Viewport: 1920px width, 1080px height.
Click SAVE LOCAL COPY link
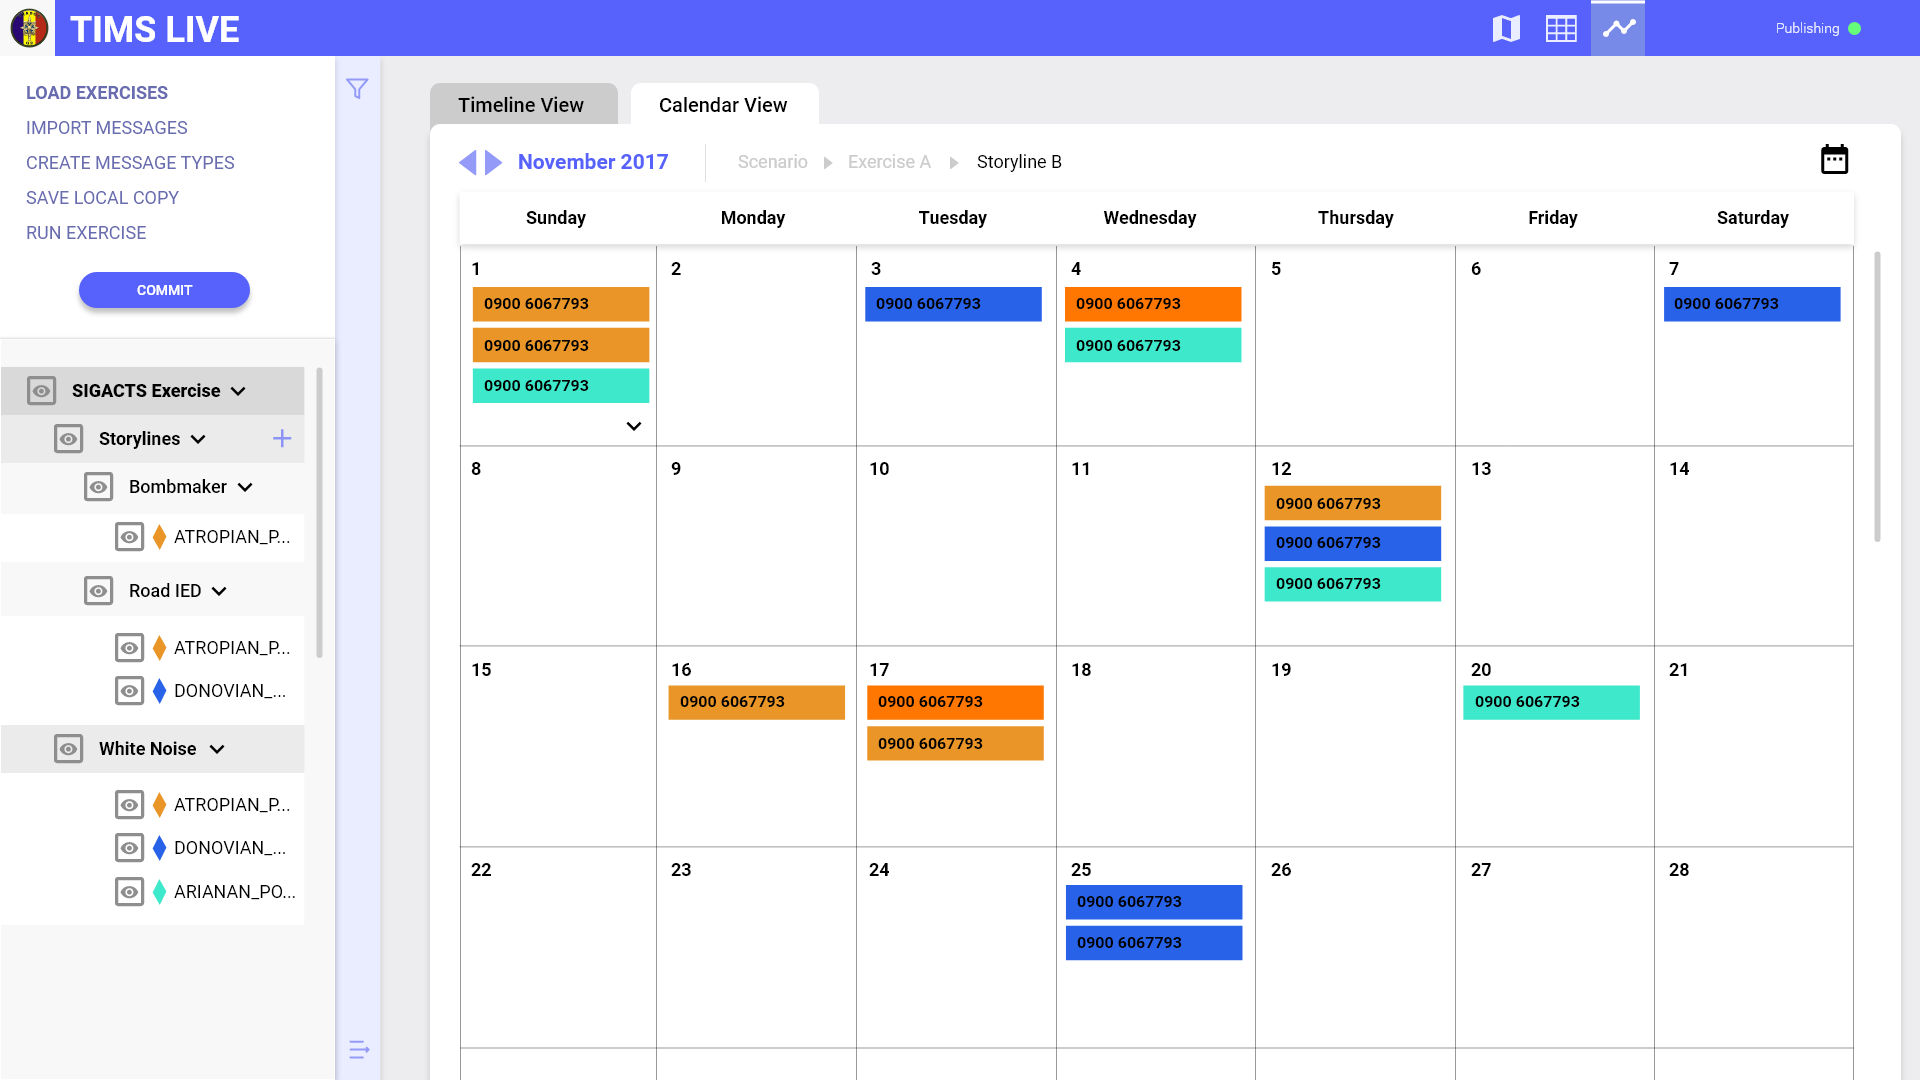100,196
